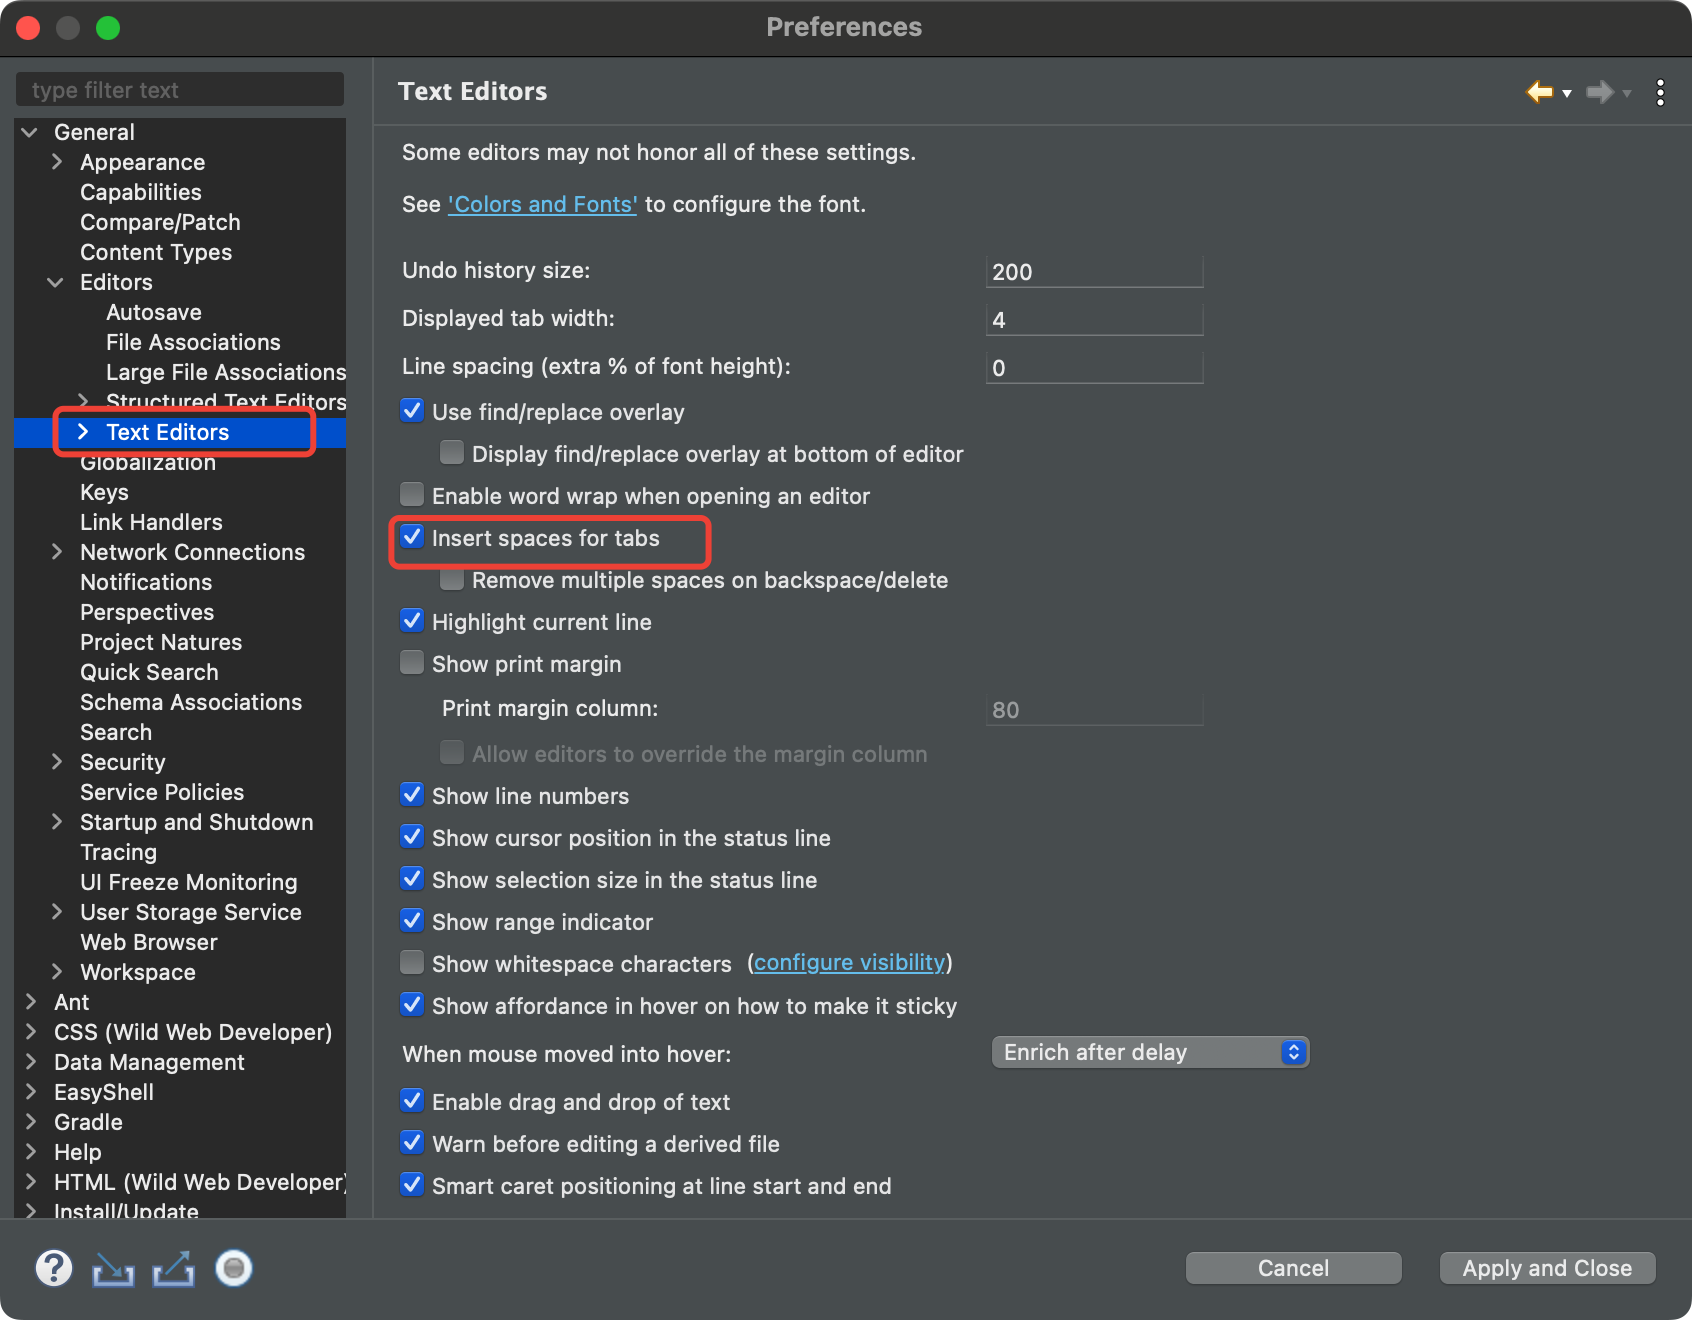Expand the Network Connections node
1692x1320 pixels.
click(x=57, y=552)
